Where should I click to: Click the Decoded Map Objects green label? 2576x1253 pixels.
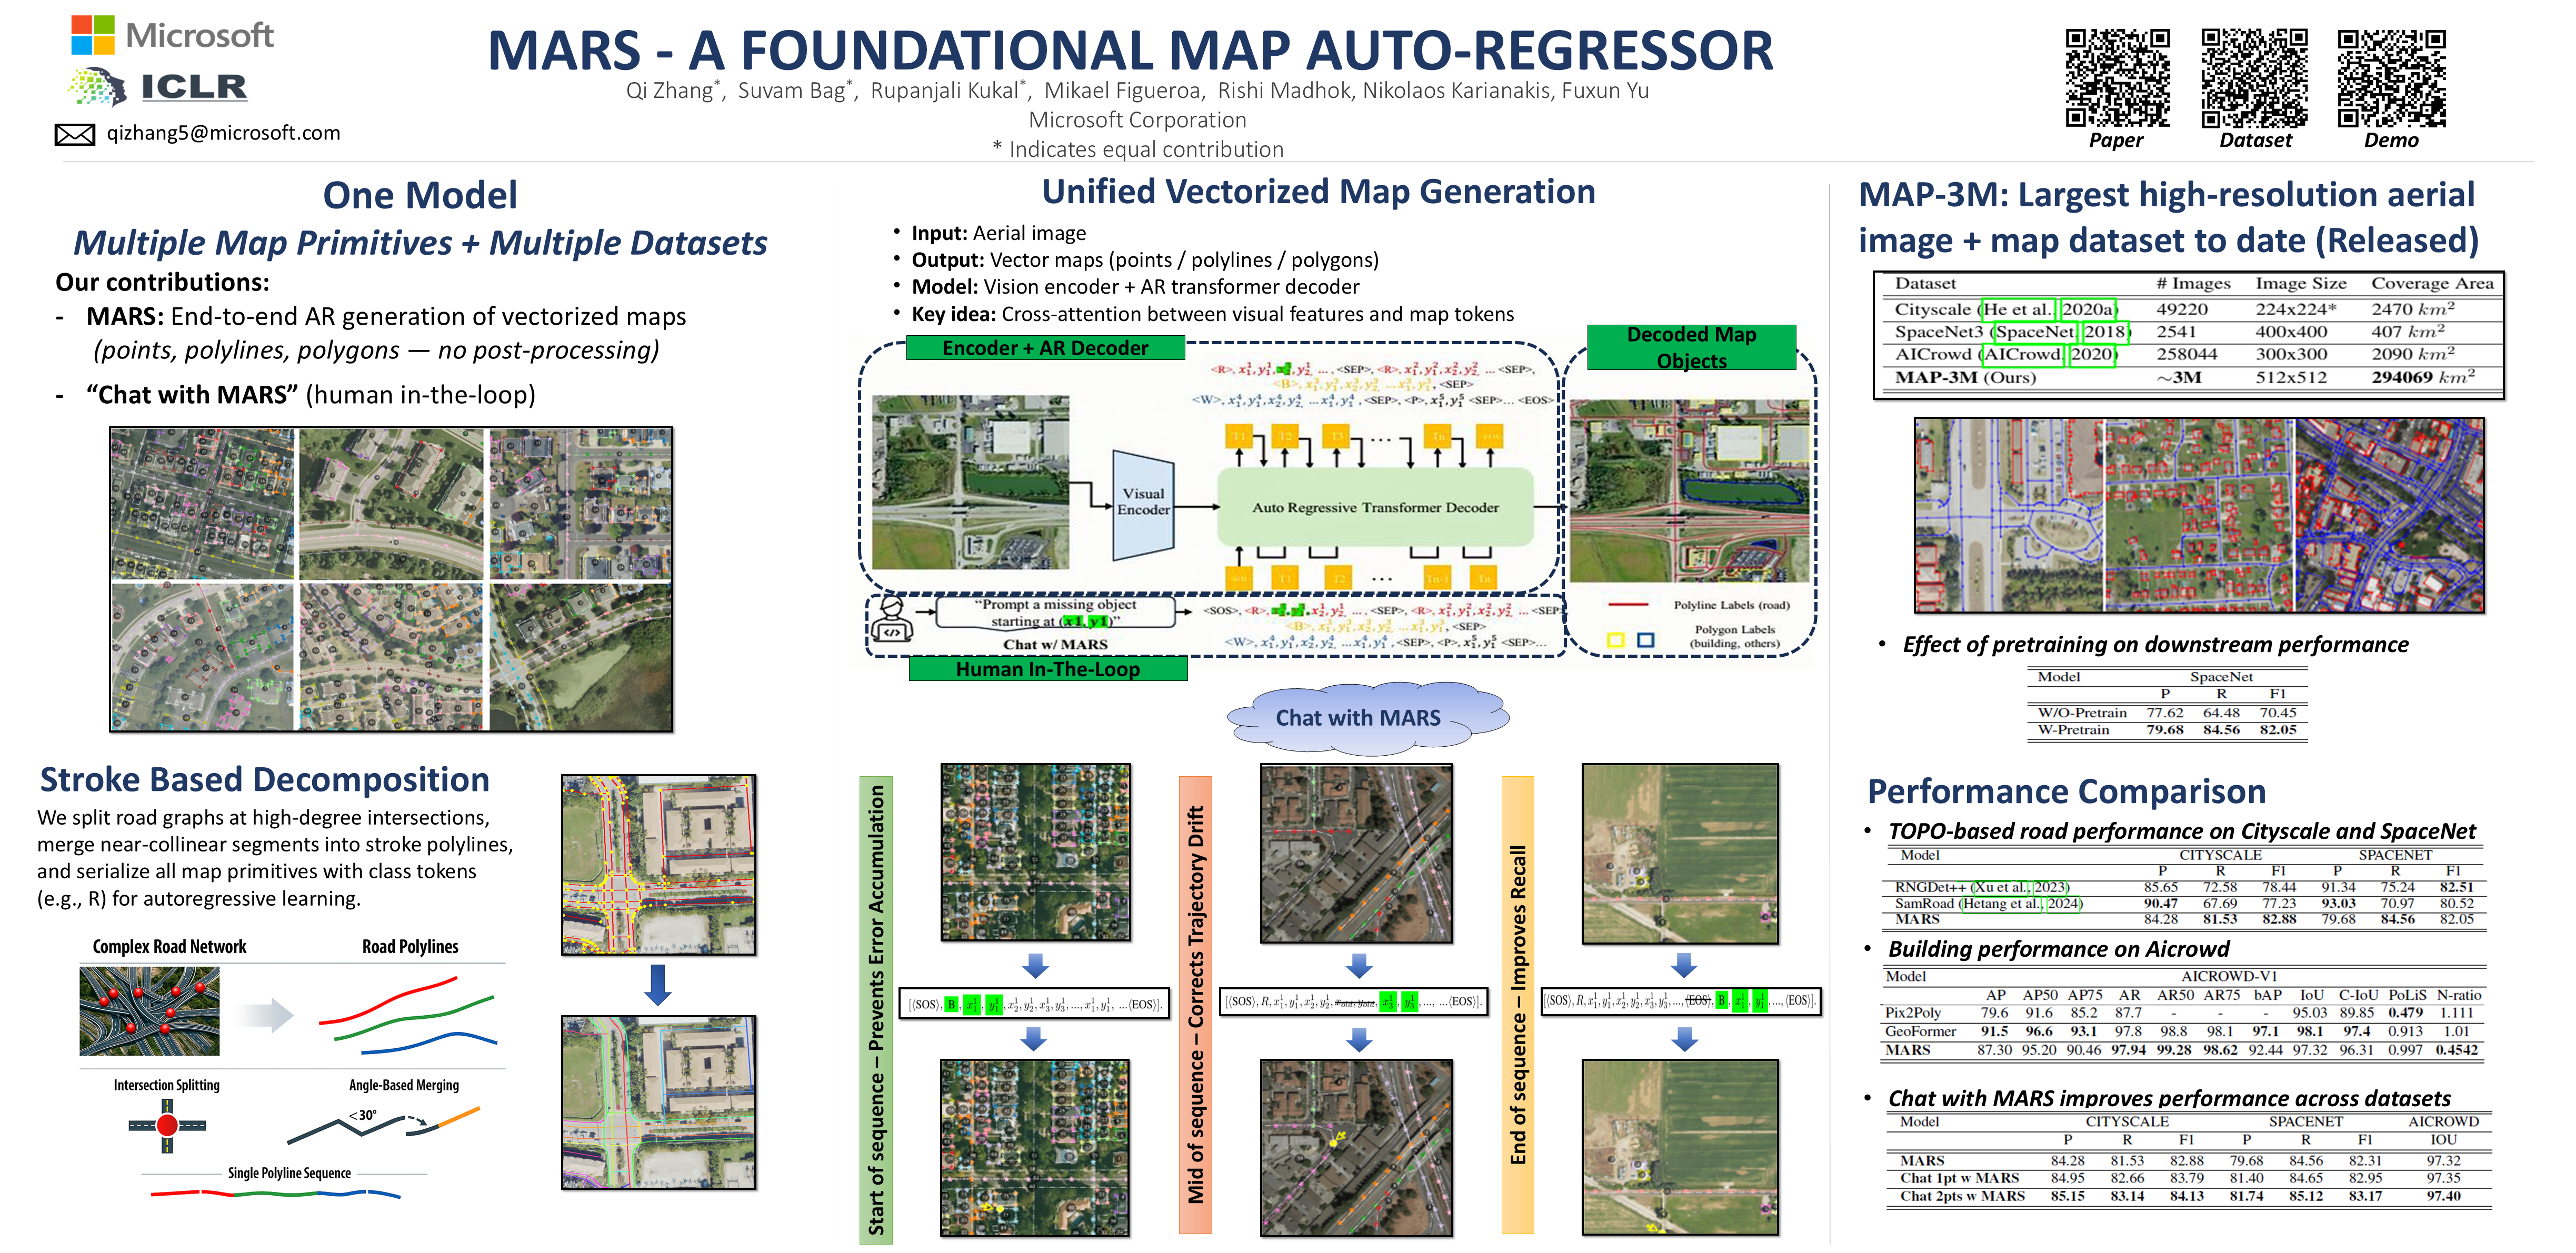[x=1691, y=347]
